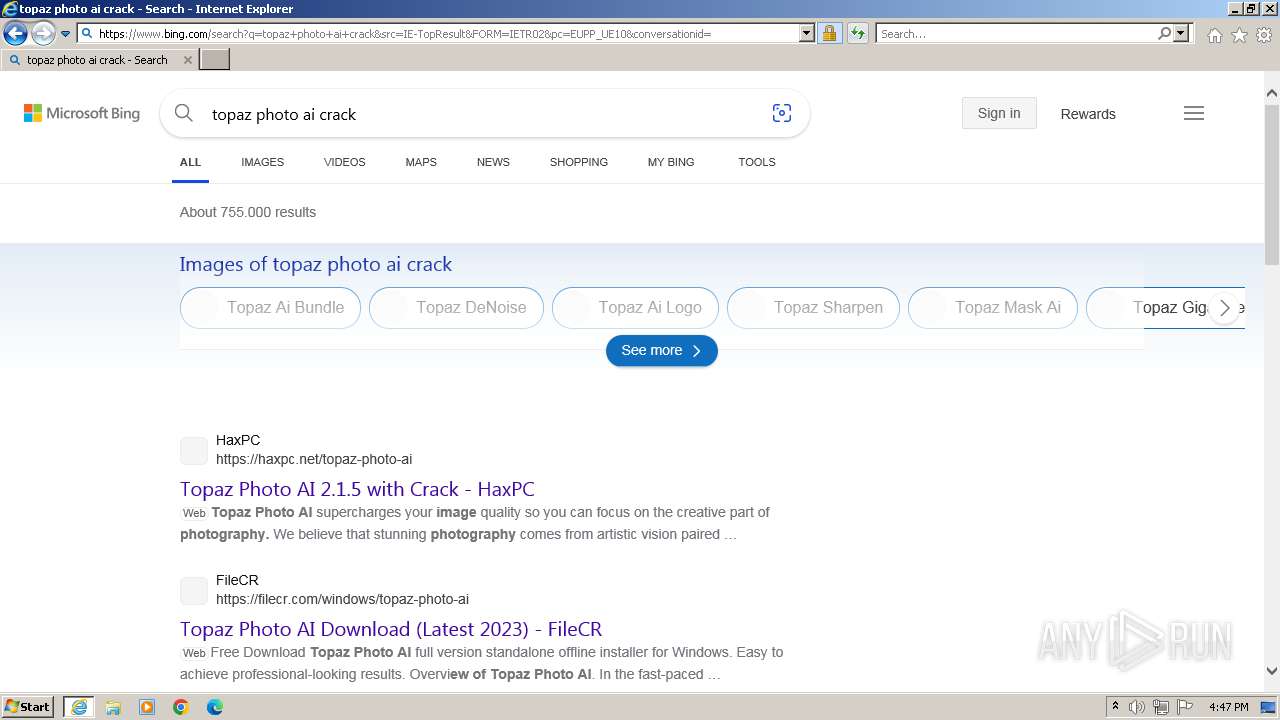This screenshot has width=1280, height=720.
Task: Click the 'FileCR' site name text
Action: pyautogui.click(x=237, y=580)
